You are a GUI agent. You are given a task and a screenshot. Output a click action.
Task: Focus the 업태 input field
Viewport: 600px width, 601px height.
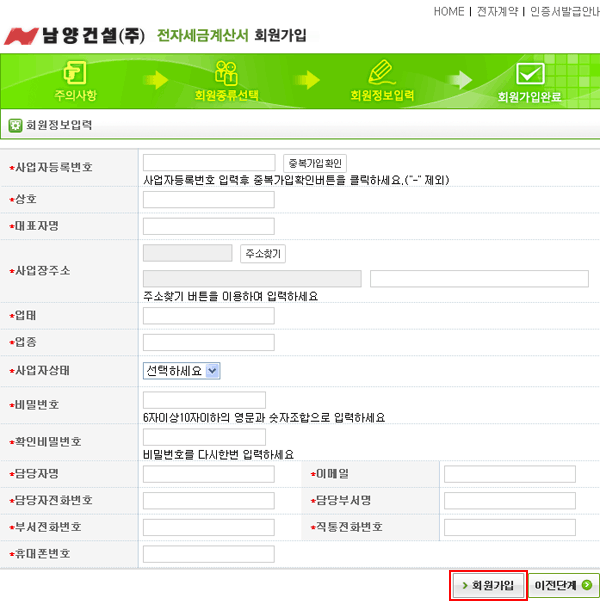click(x=209, y=316)
